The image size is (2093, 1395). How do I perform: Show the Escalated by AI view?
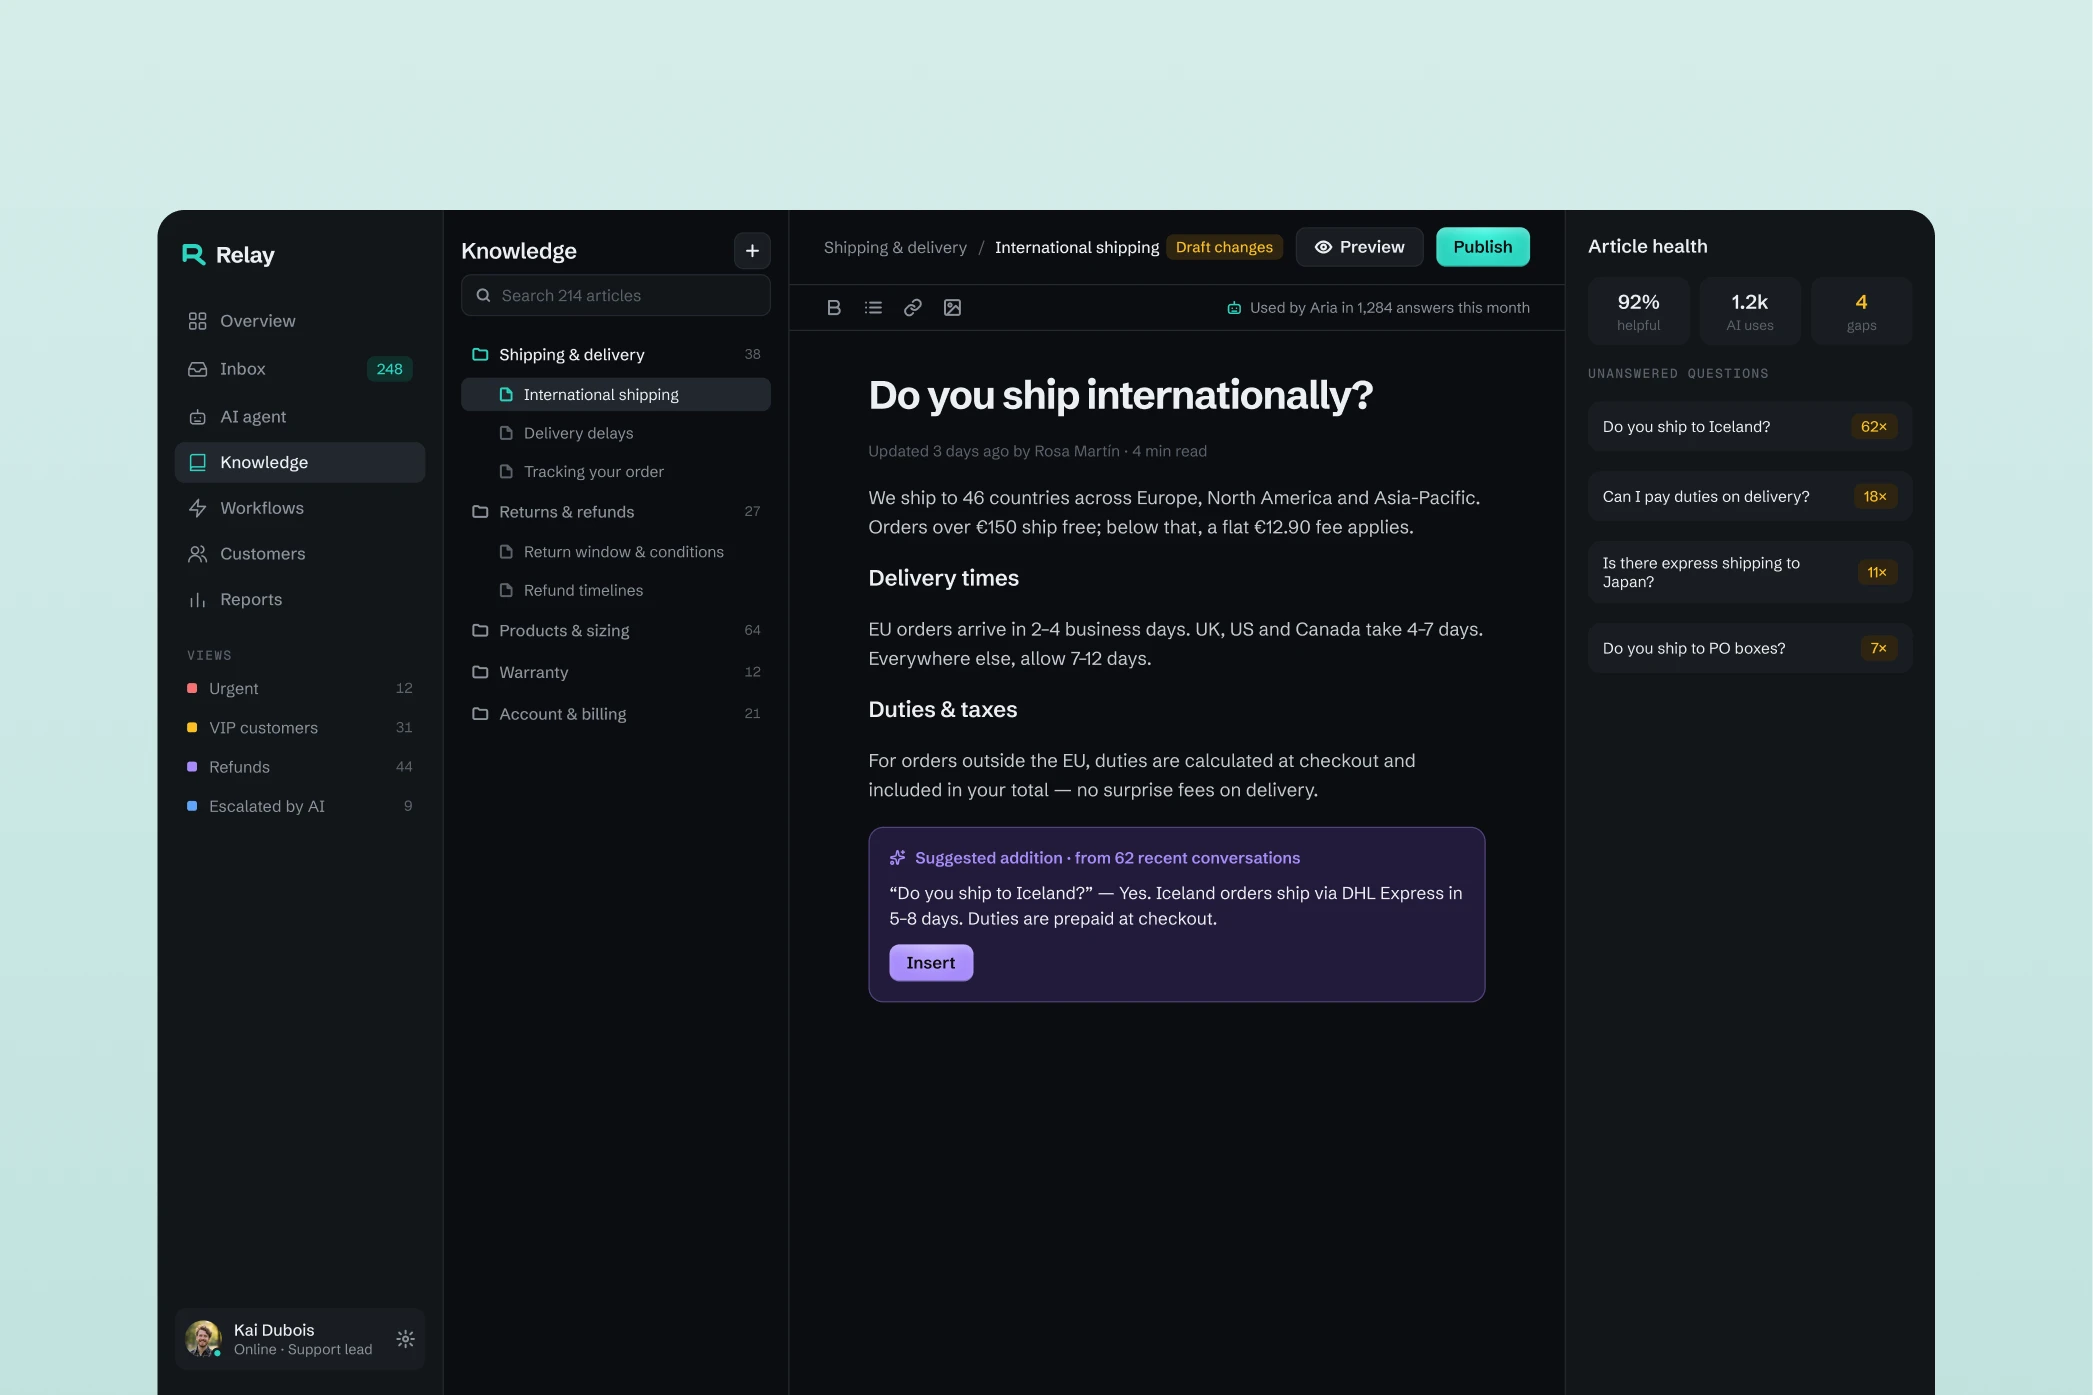point(300,806)
